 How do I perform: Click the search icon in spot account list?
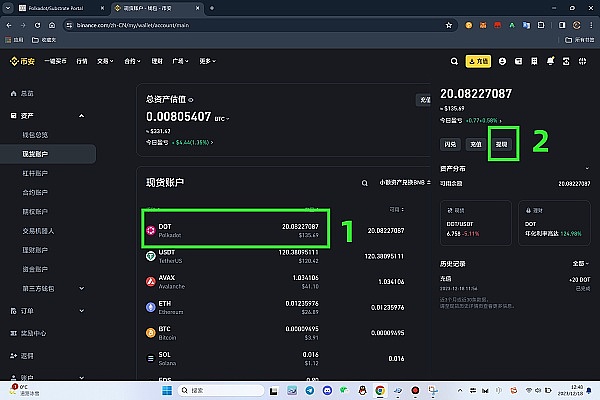(365, 183)
